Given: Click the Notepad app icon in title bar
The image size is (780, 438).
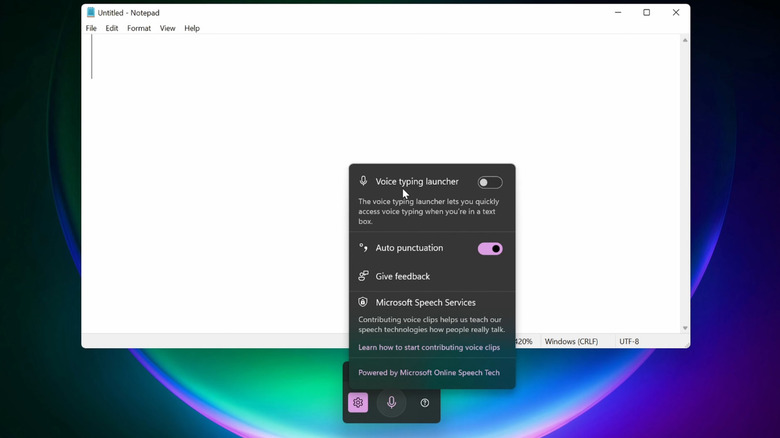Looking at the screenshot, I should (x=91, y=13).
